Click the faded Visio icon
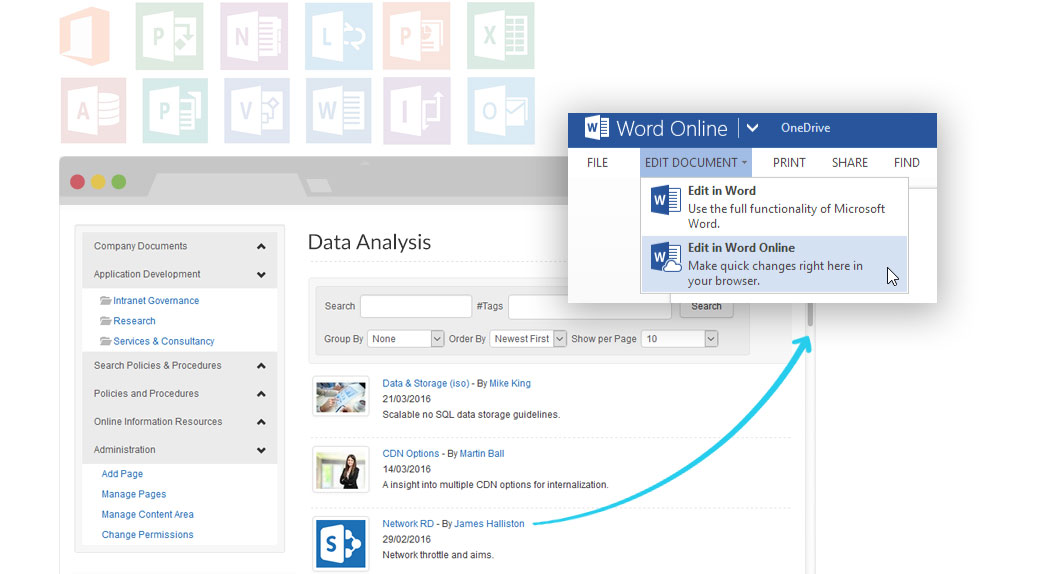 click(x=257, y=110)
